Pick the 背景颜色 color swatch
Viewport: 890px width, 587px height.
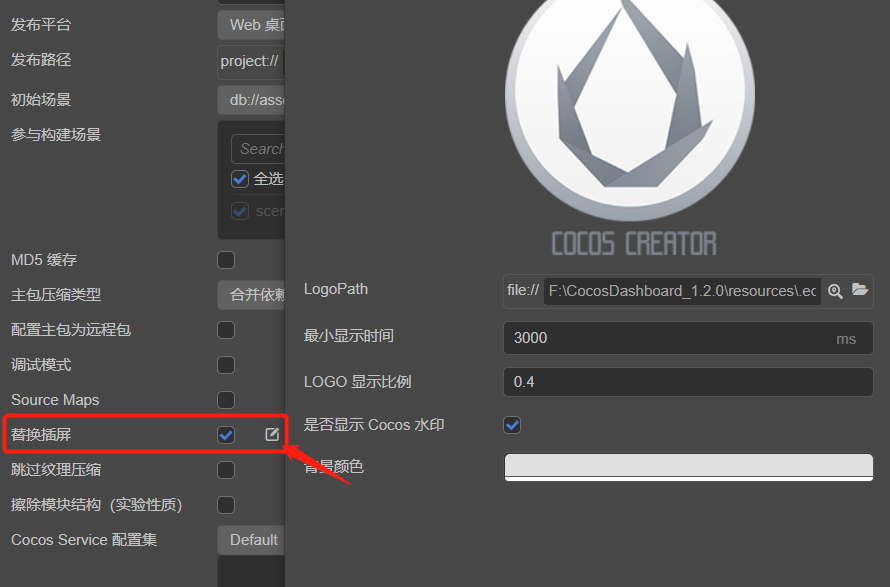pyautogui.click(x=689, y=467)
